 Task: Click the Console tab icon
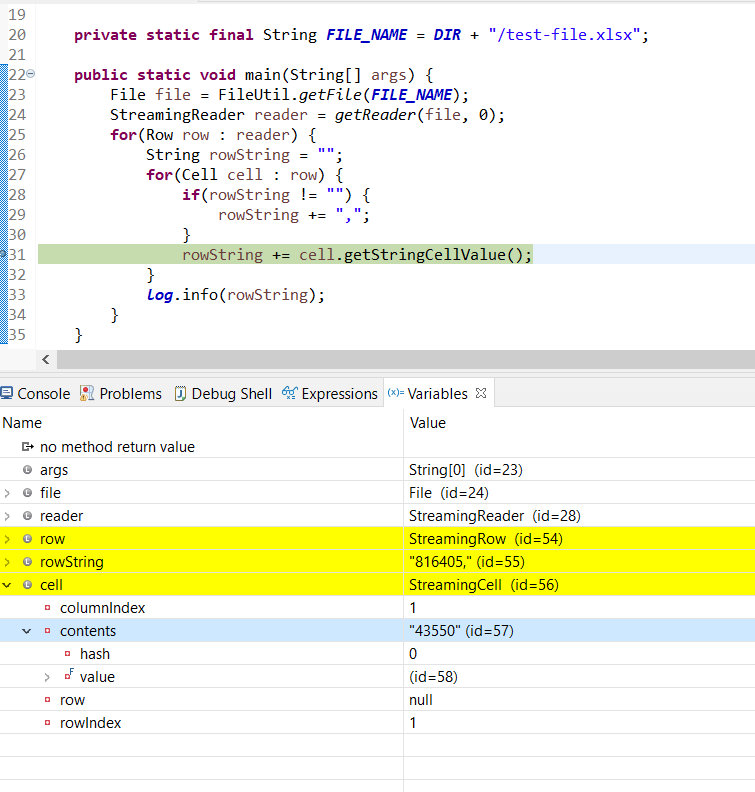pyautogui.click(x=7, y=393)
